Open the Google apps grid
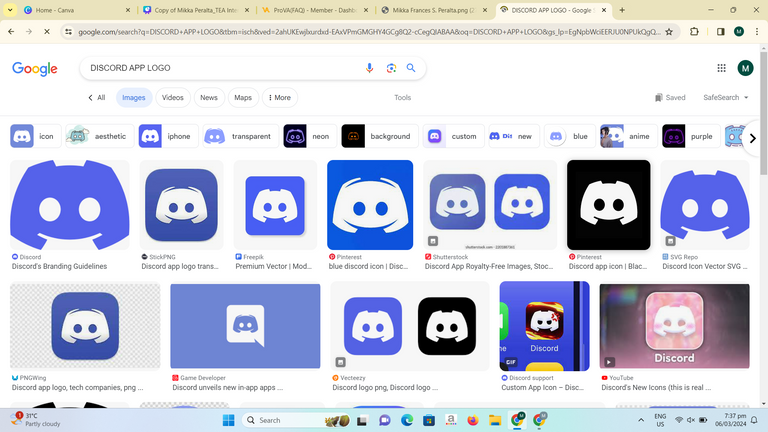Image resolution: width=768 pixels, height=432 pixels. click(x=721, y=68)
